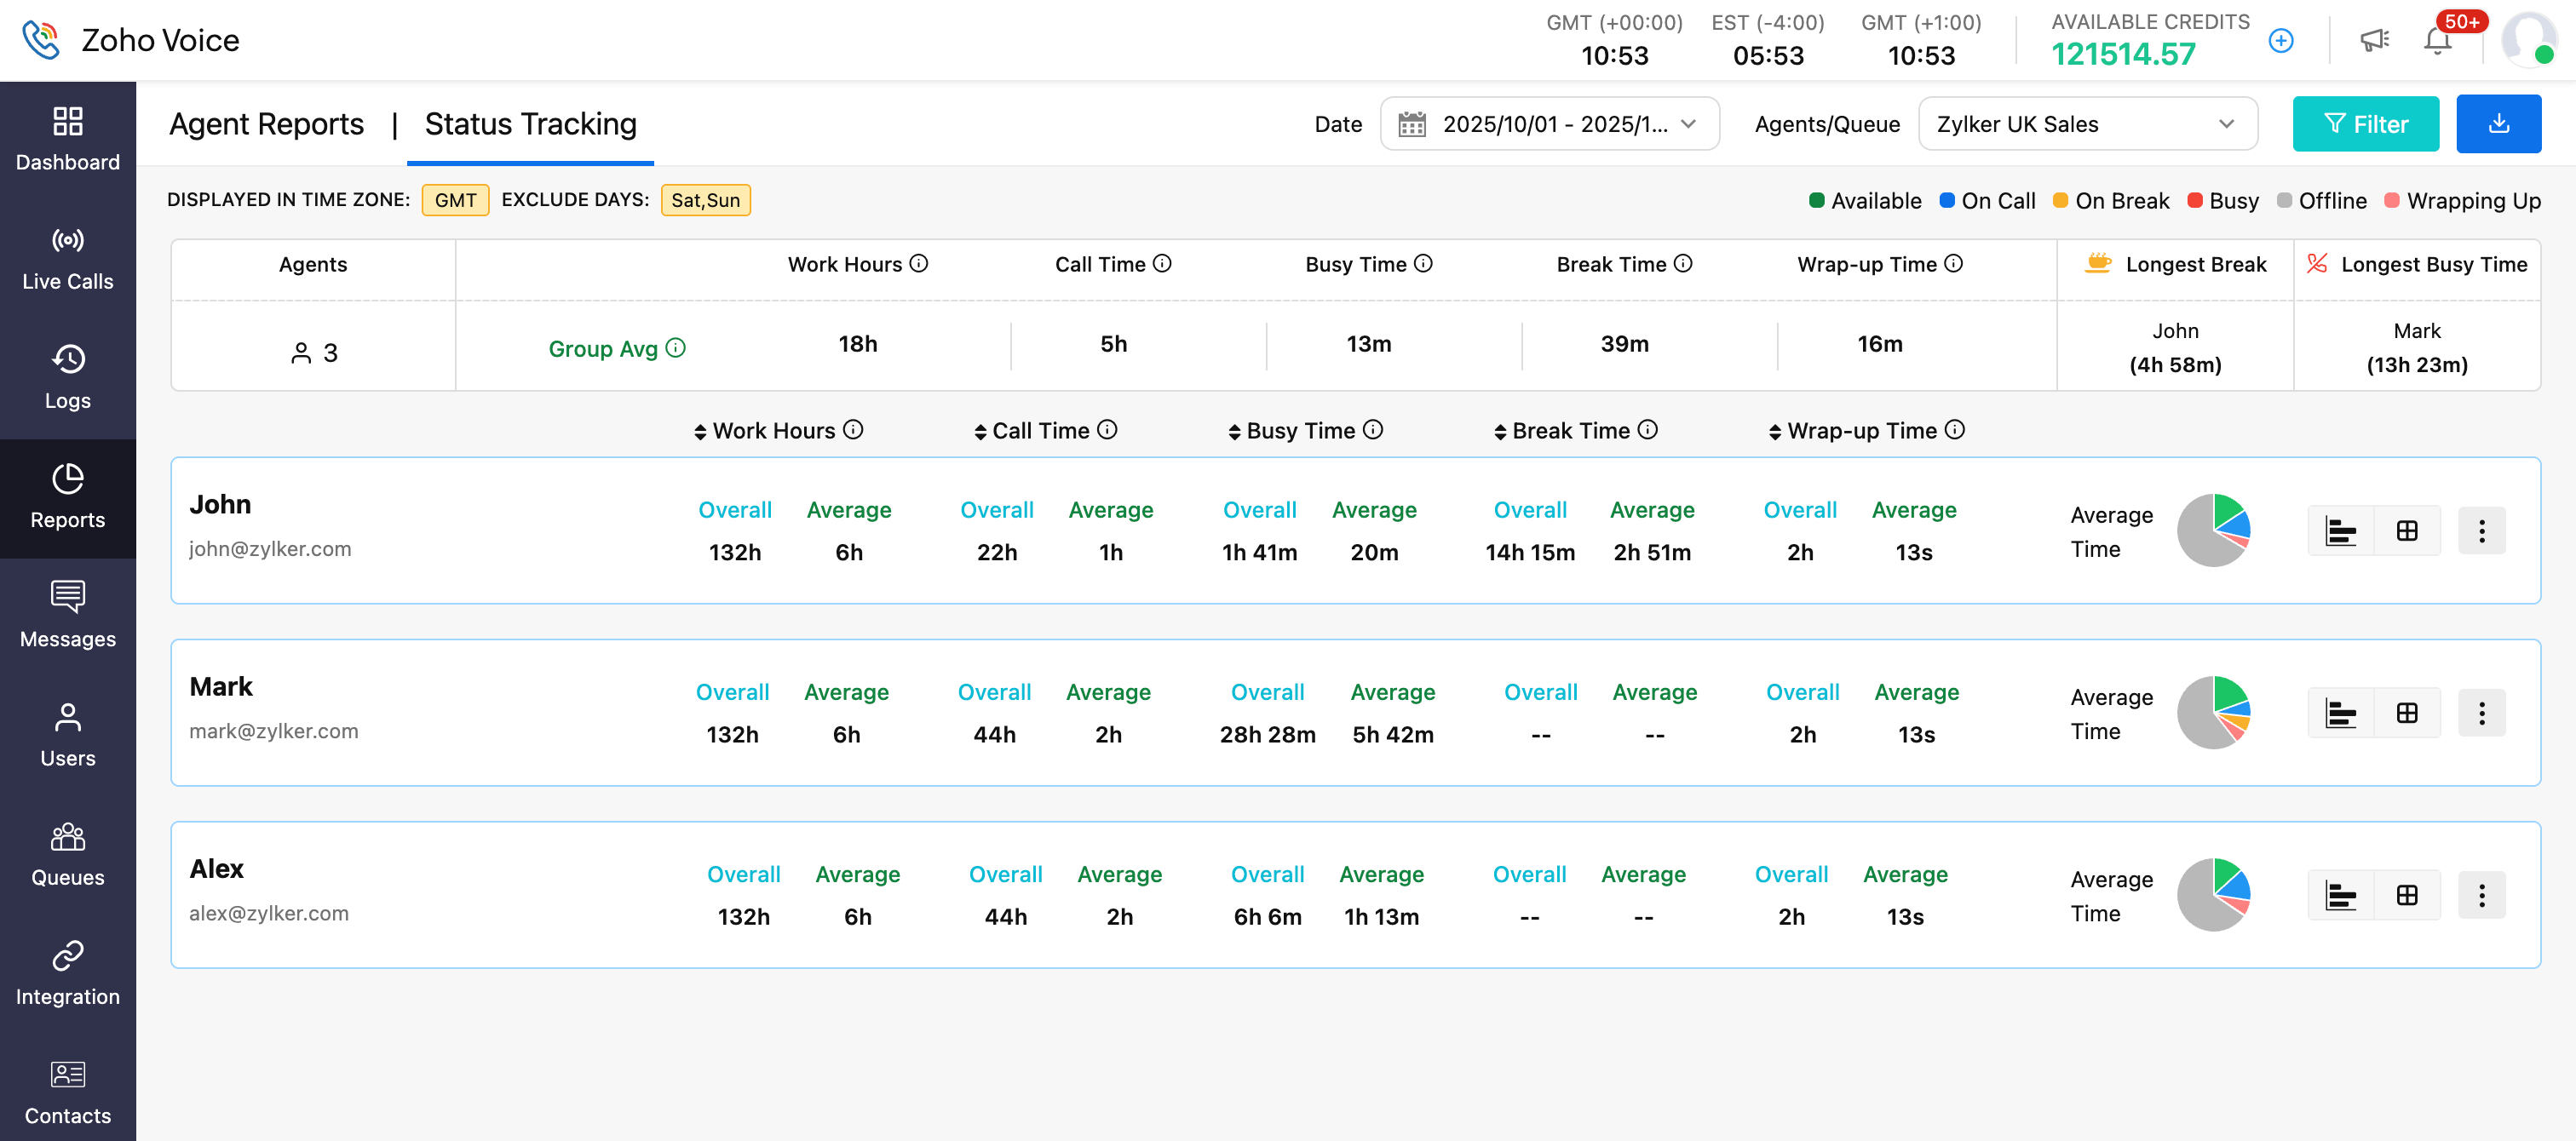Click the add credits plus icon
The width and height of the screenshot is (2576, 1141).
tap(2280, 41)
